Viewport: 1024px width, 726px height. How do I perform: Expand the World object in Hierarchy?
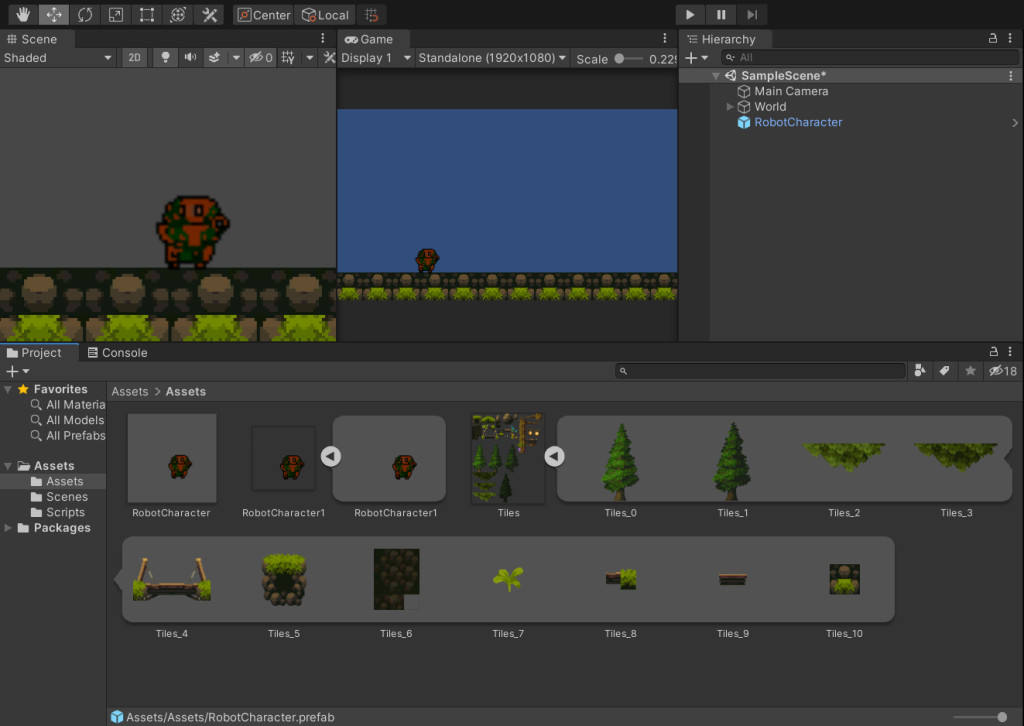[730, 107]
